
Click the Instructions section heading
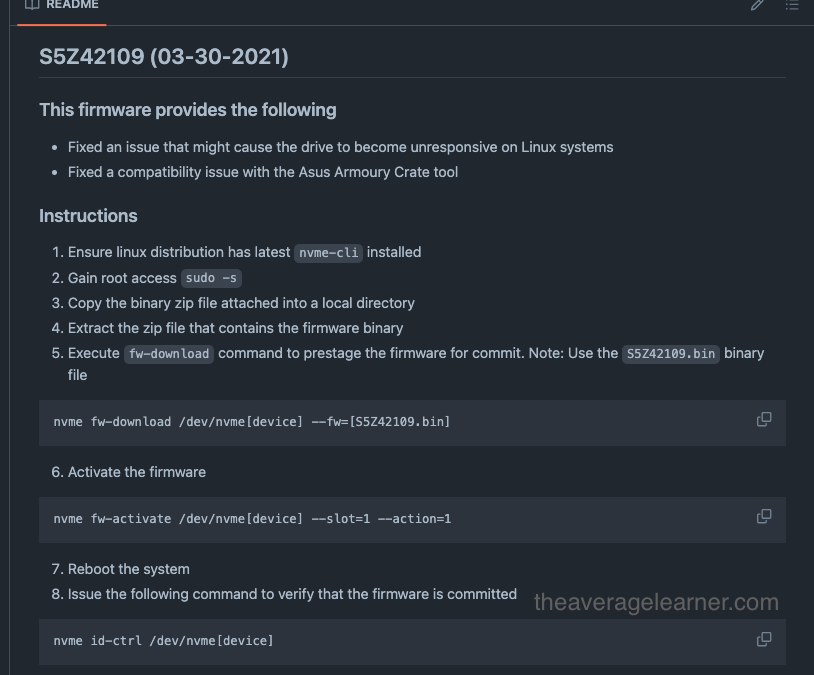[88, 215]
